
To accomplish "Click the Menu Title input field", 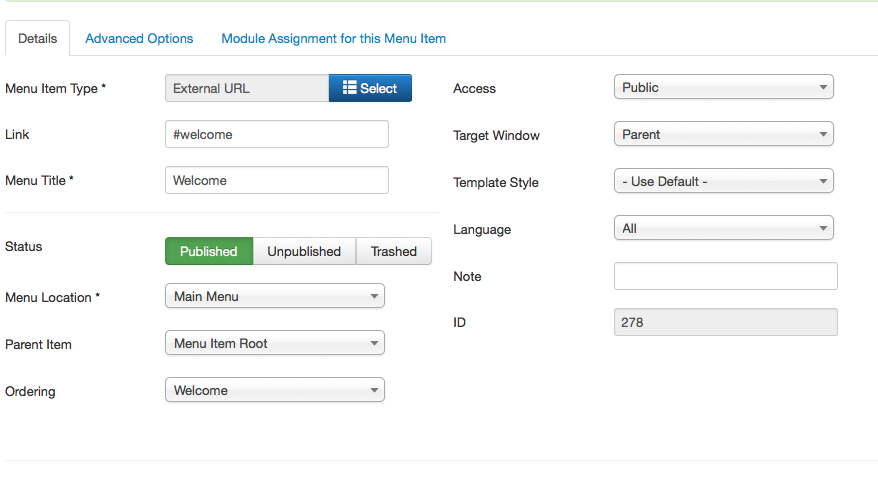I will tap(277, 180).
